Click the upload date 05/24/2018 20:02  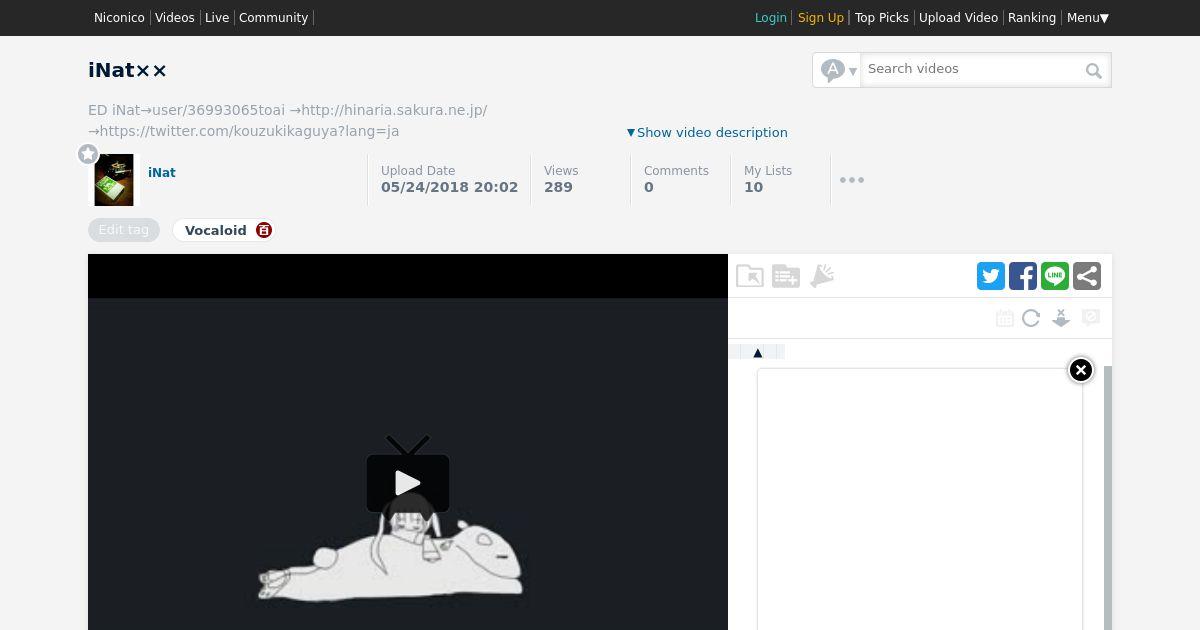click(450, 187)
